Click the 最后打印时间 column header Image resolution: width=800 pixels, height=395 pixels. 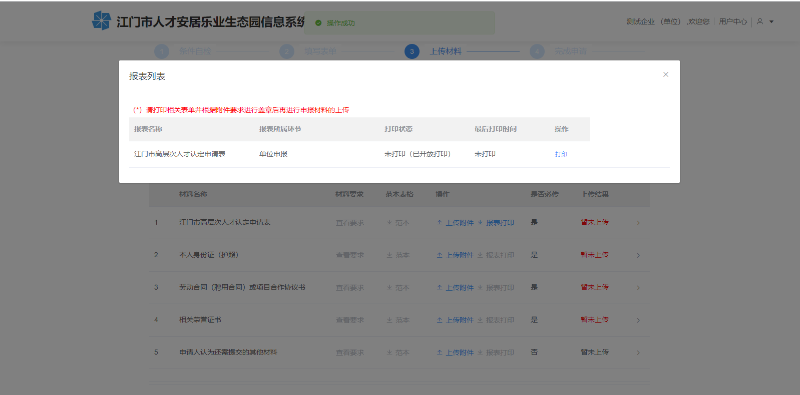point(495,129)
